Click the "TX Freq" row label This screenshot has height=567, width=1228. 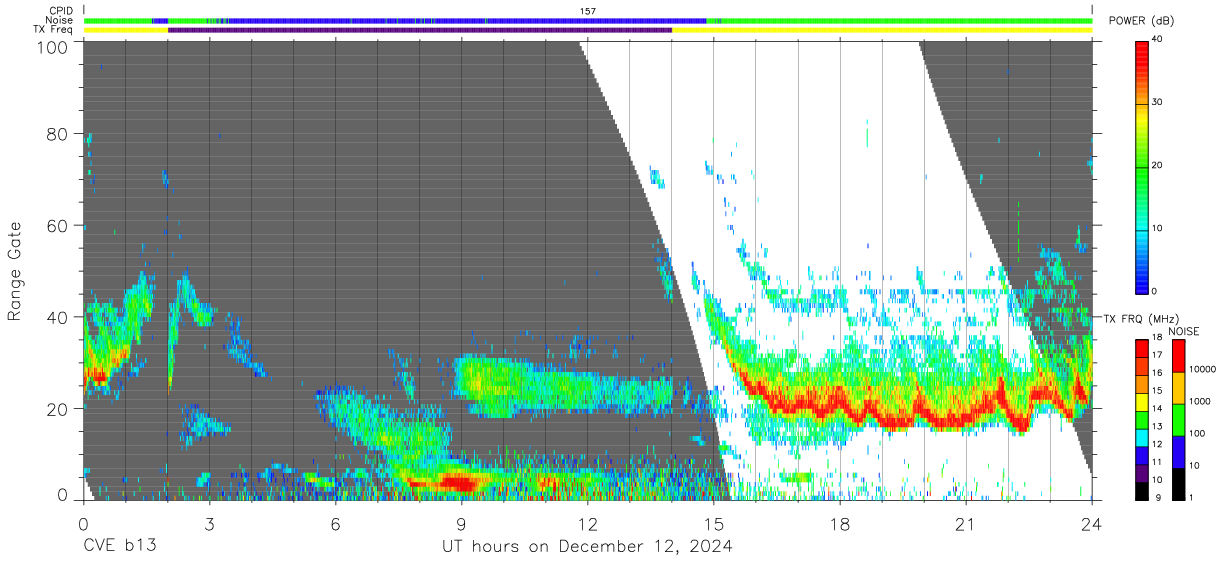click(54, 30)
